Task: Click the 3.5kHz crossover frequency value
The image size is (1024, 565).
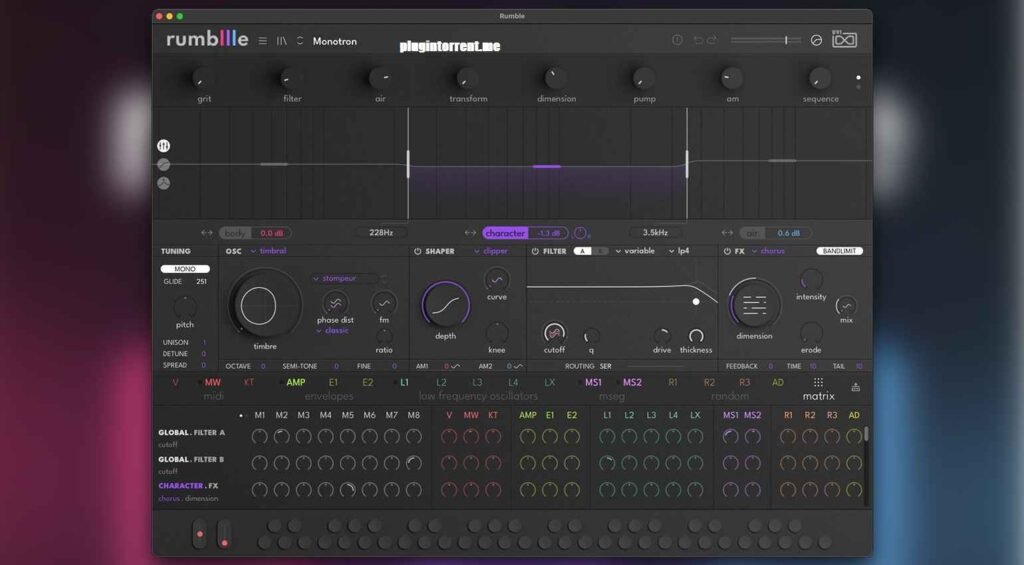Action: coord(655,233)
